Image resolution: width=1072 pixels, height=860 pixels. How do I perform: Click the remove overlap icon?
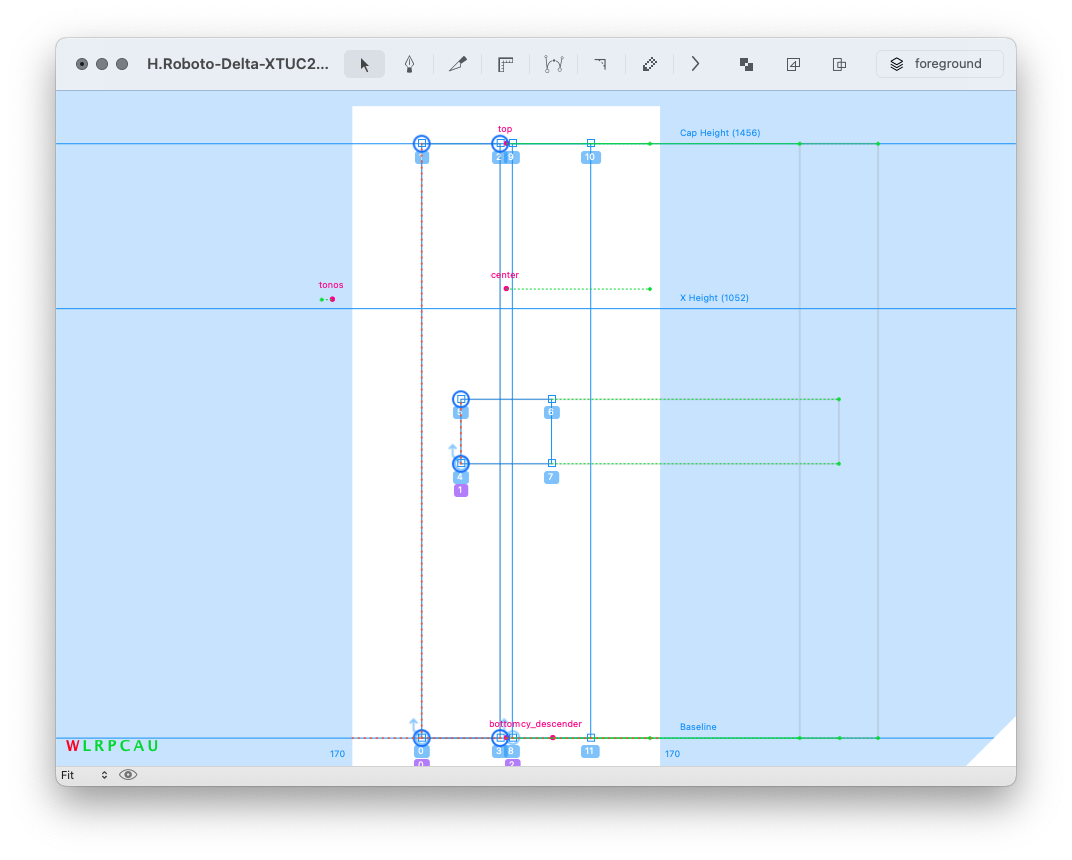pyautogui.click(x=746, y=64)
